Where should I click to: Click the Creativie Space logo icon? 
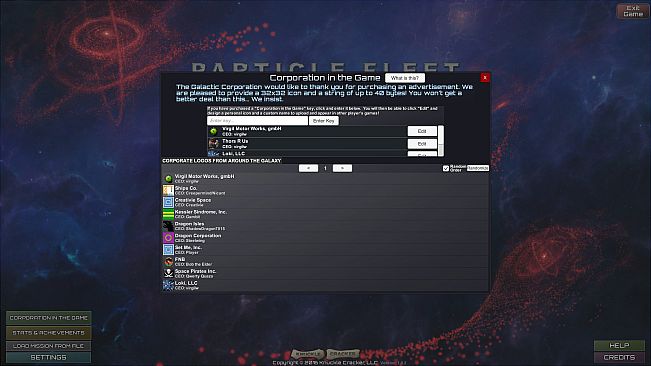coord(168,202)
